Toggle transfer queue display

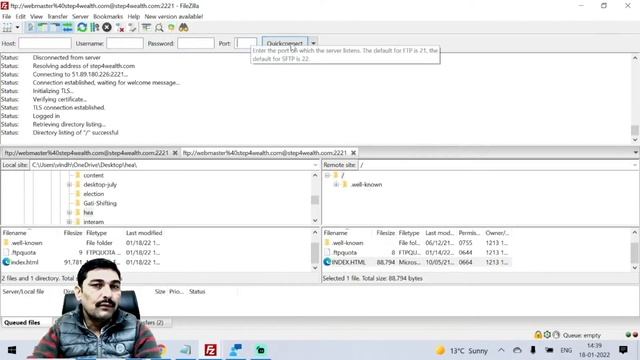68,27
